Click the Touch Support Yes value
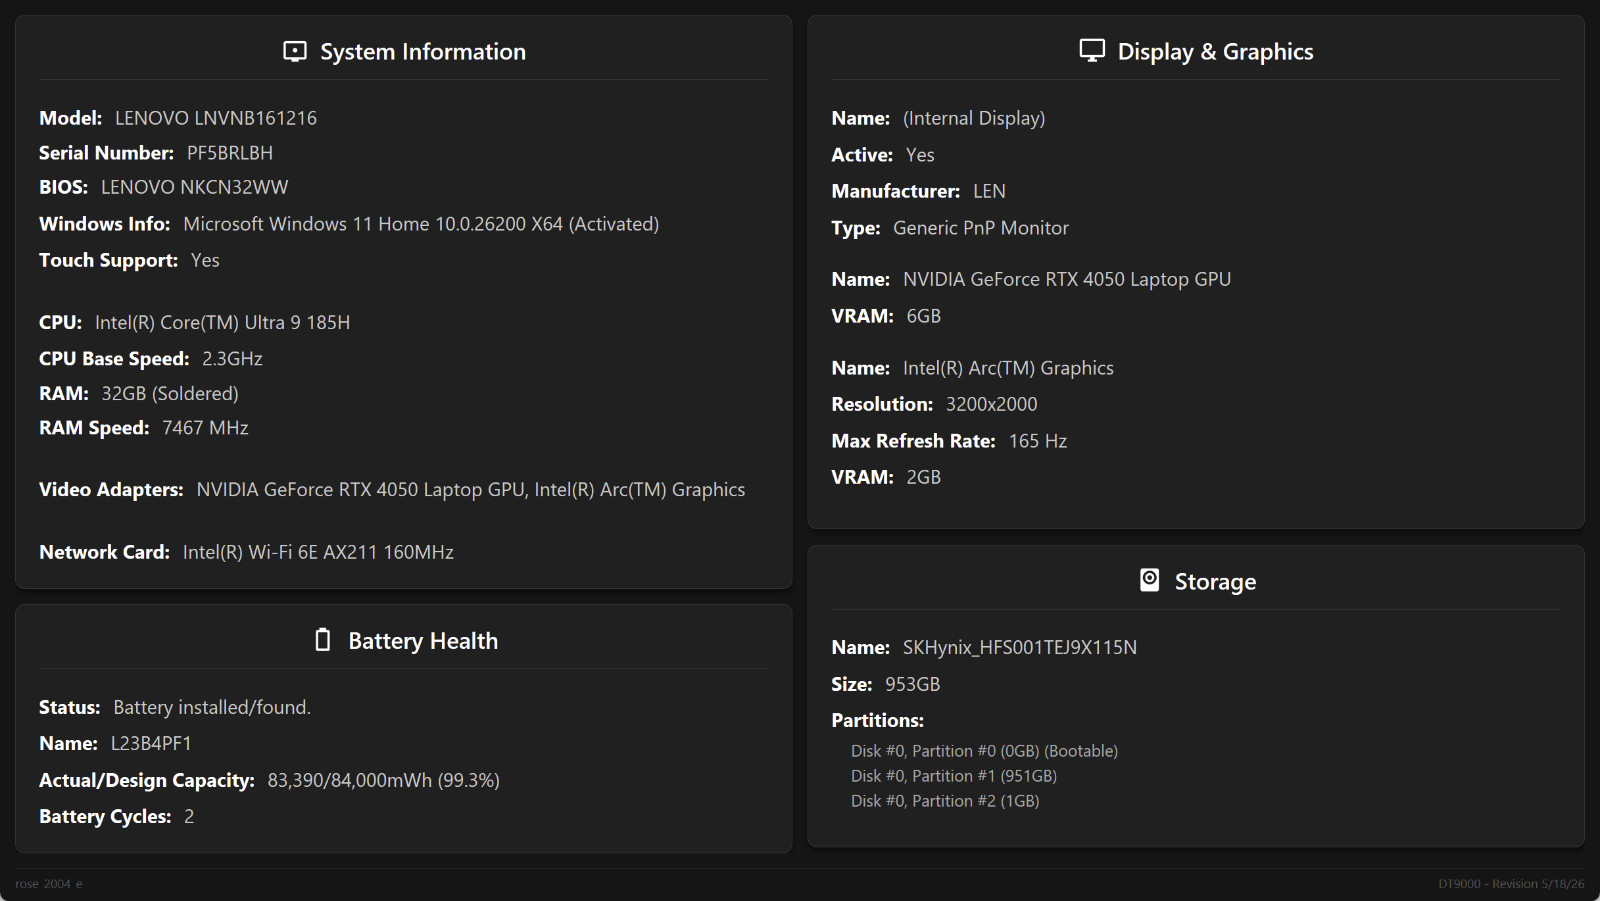This screenshot has width=1600, height=901. click(205, 260)
